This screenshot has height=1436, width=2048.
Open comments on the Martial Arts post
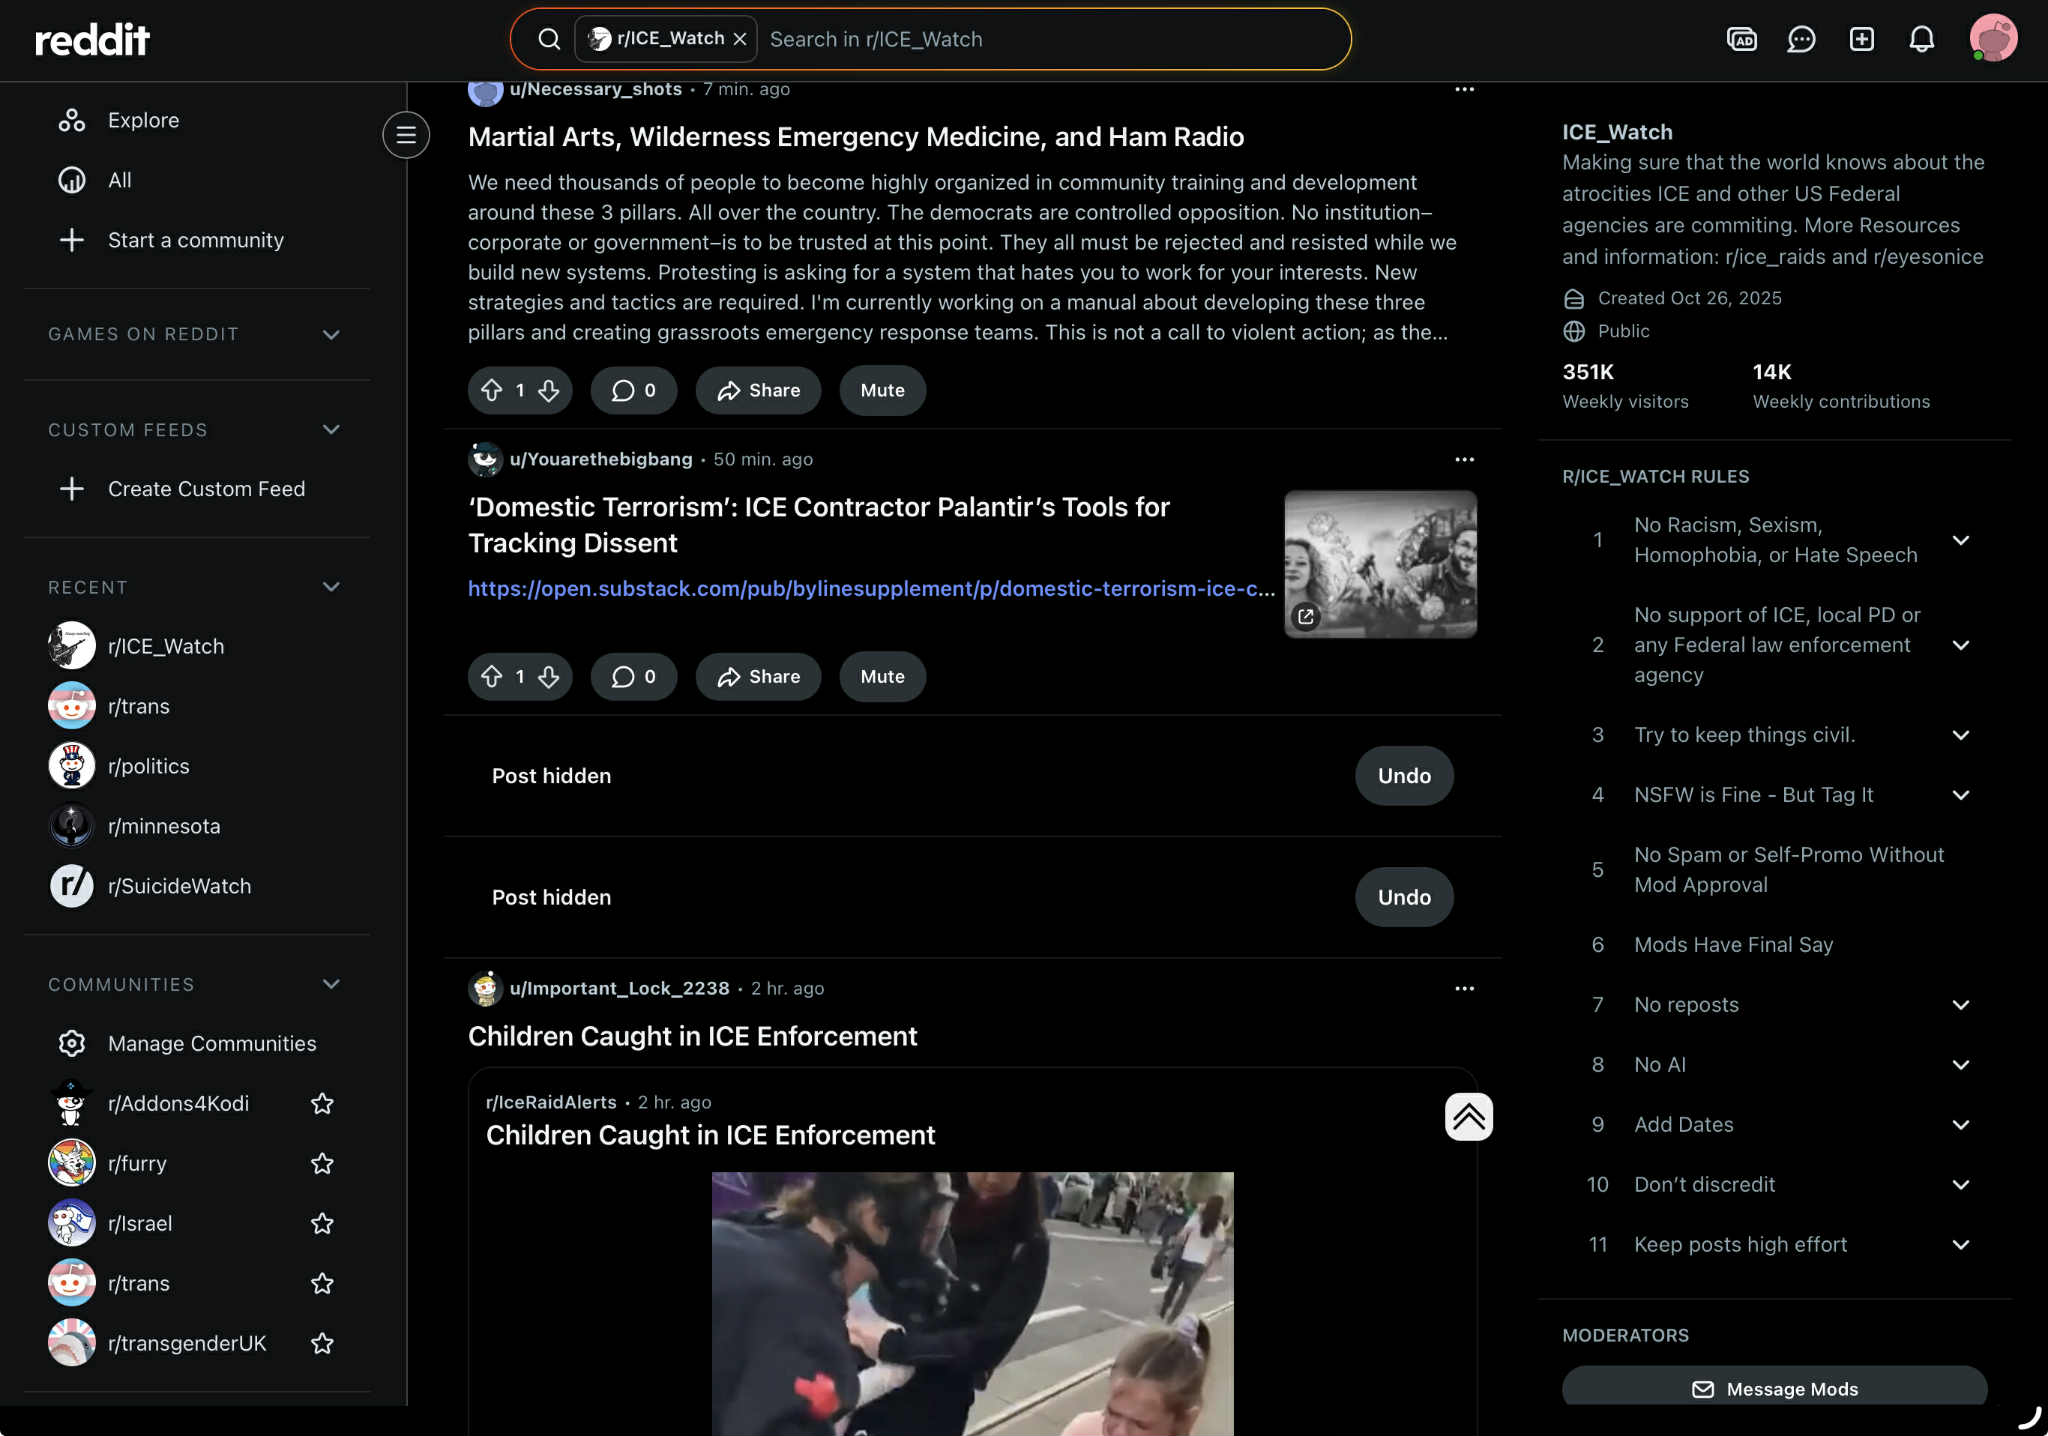click(634, 390)
